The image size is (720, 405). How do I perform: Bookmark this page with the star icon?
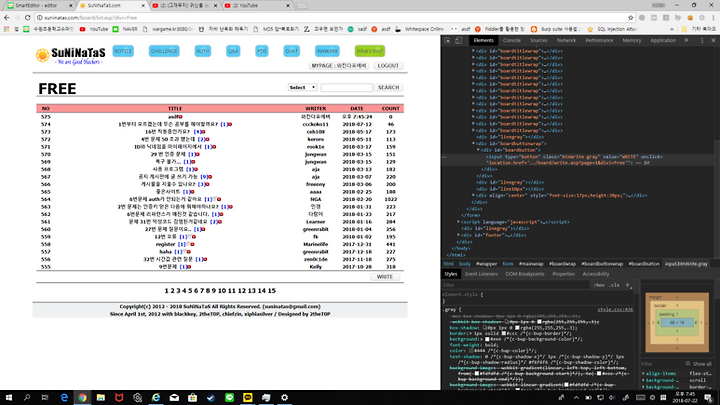630,17
